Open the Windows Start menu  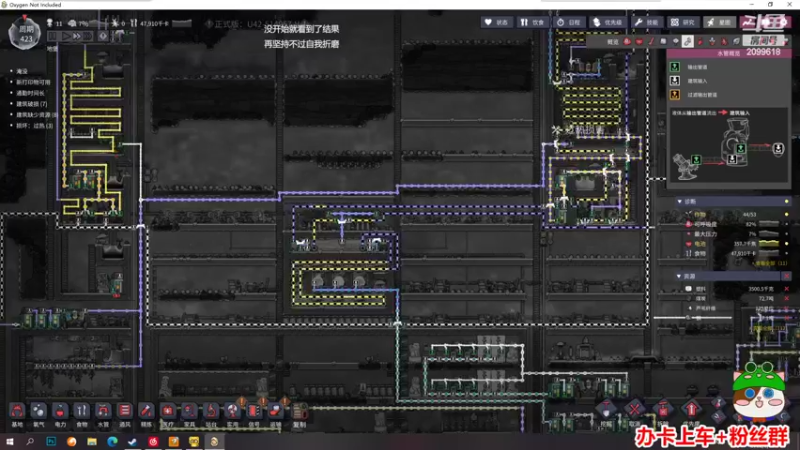click(10, 441)
